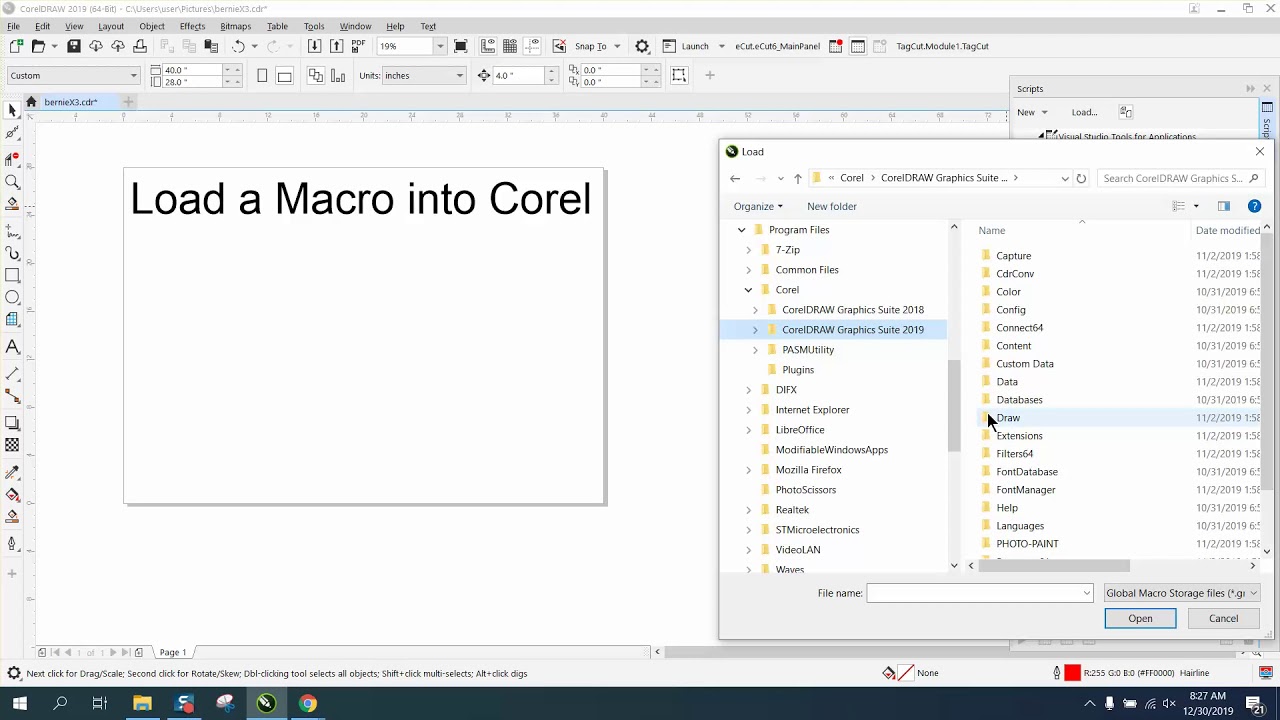Select the Text tool in toolbox
This screenshot has height=720, width=1280.
tap(12, 347)
